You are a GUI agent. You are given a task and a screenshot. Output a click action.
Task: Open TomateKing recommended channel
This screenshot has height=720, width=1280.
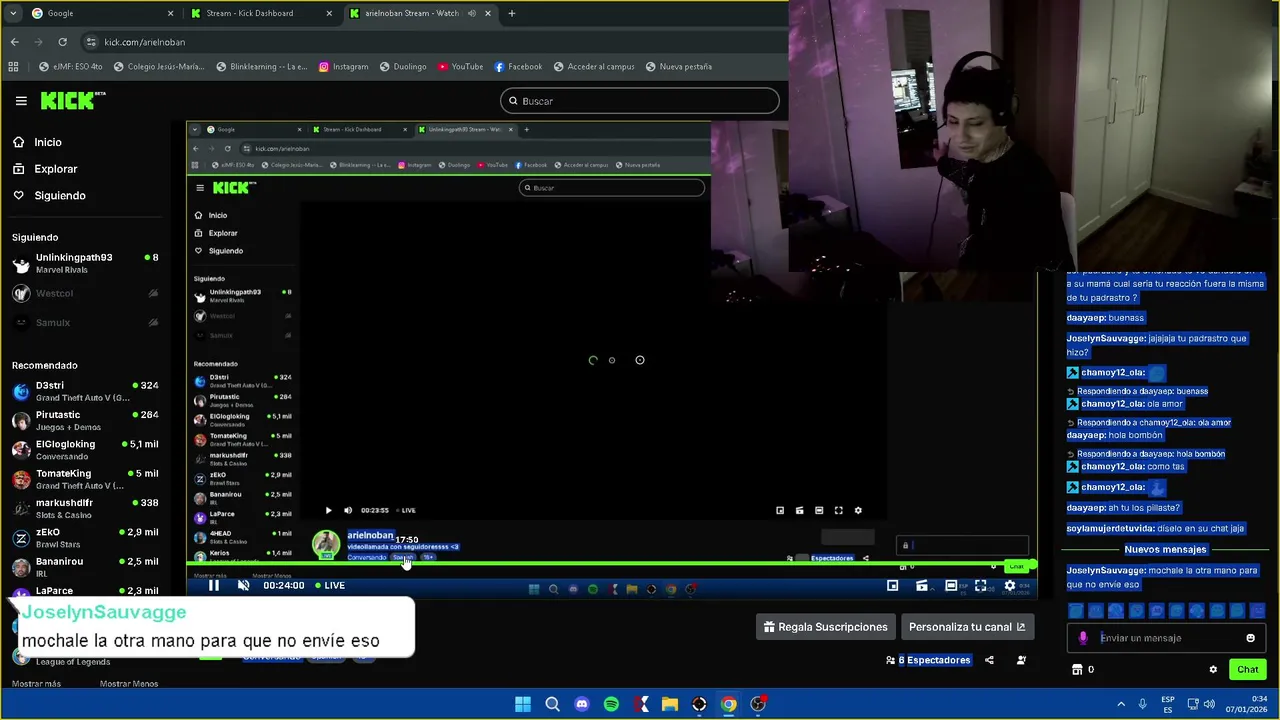click(x=85, y=479)
